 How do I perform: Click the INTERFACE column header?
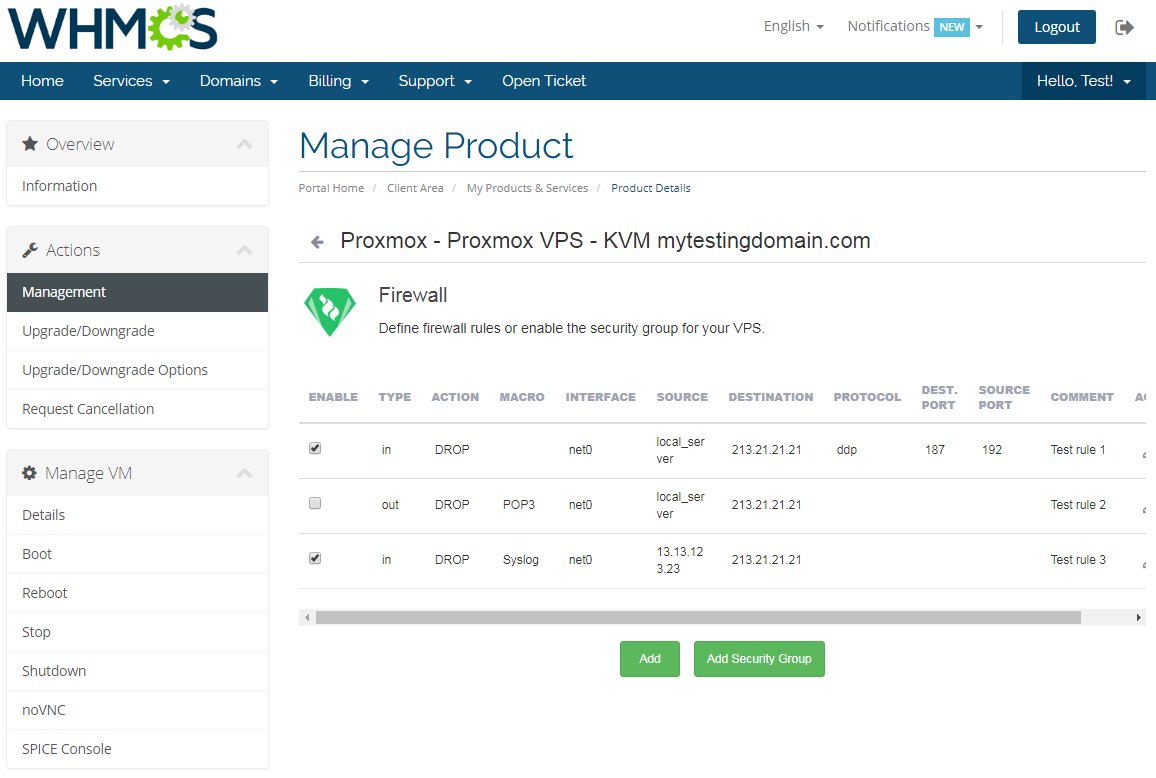[x=600, y=397]
